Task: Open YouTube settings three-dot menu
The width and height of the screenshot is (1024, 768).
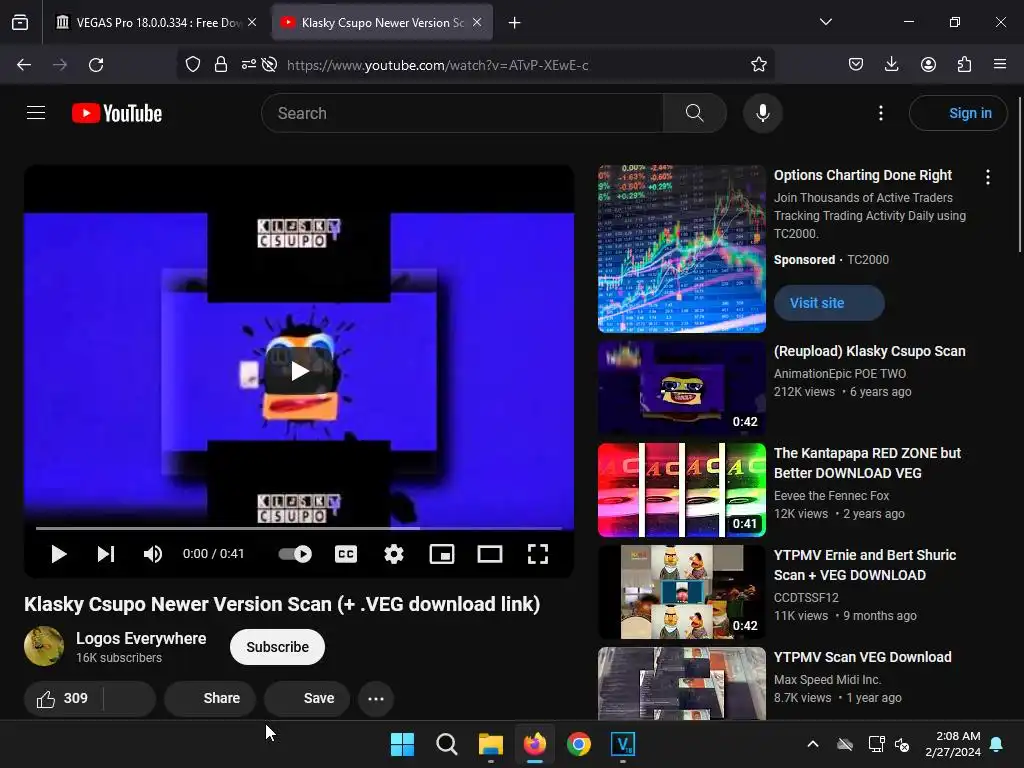Action: 880,113
